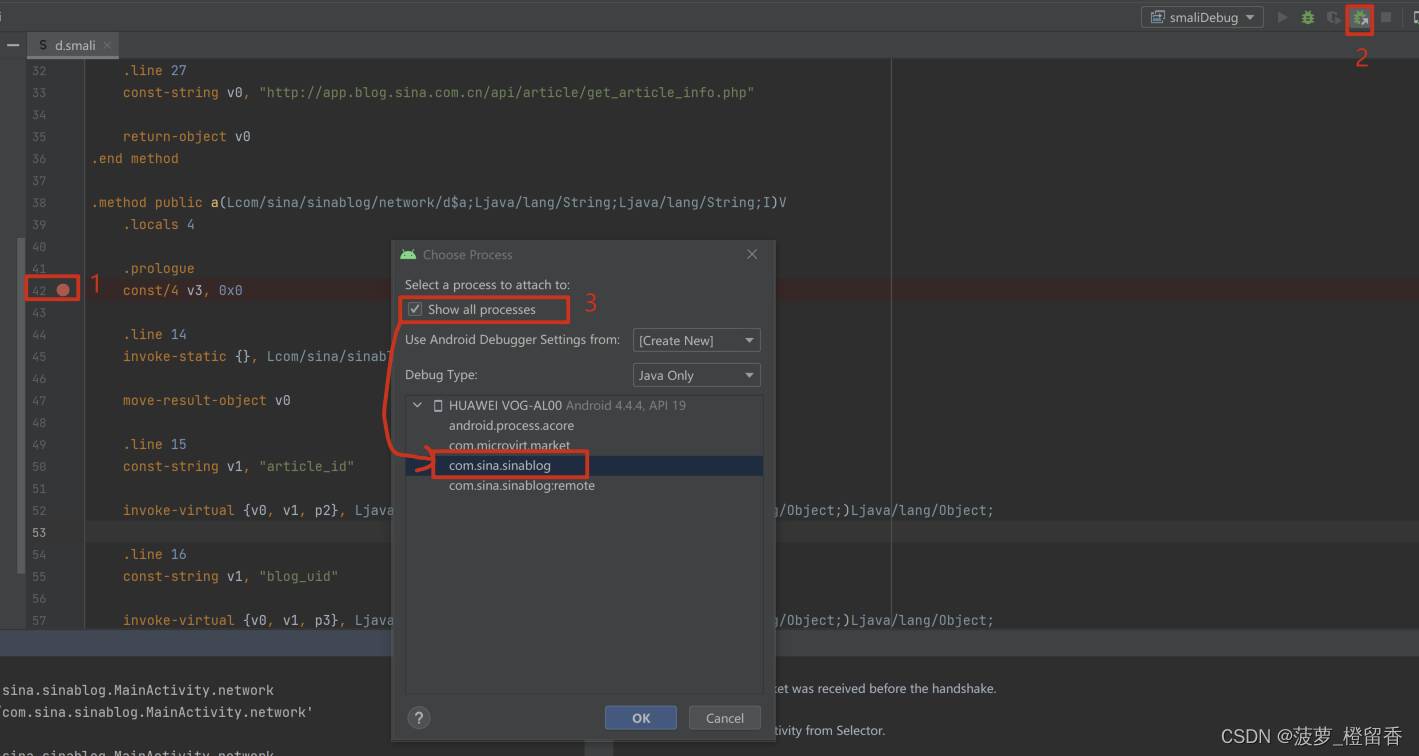Image resolution: width=1419 pixels, height=756 pixels.
Task: Click the Run with Coverage icon
Action: (1334, 17)
